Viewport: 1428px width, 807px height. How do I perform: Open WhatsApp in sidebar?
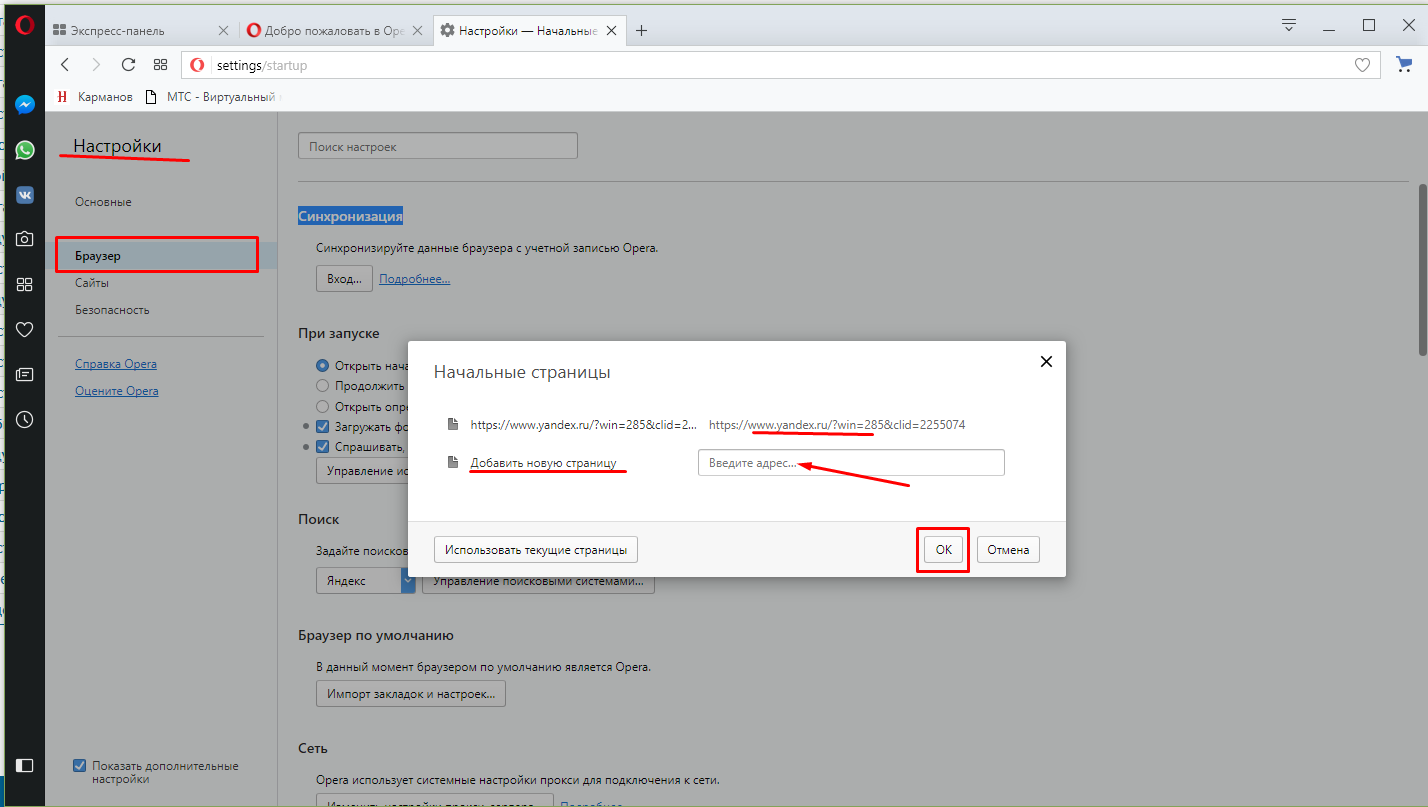point(25,150)
